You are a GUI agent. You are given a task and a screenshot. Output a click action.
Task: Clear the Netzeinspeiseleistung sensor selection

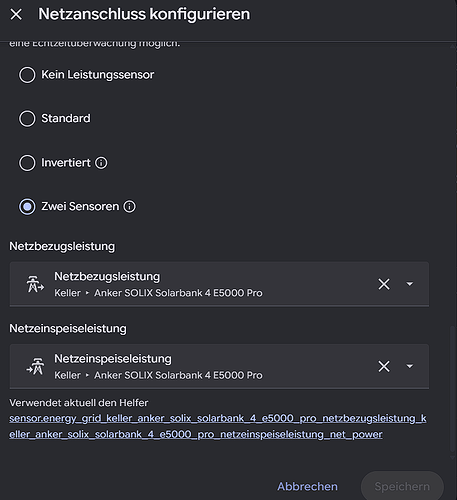(384, 366)
